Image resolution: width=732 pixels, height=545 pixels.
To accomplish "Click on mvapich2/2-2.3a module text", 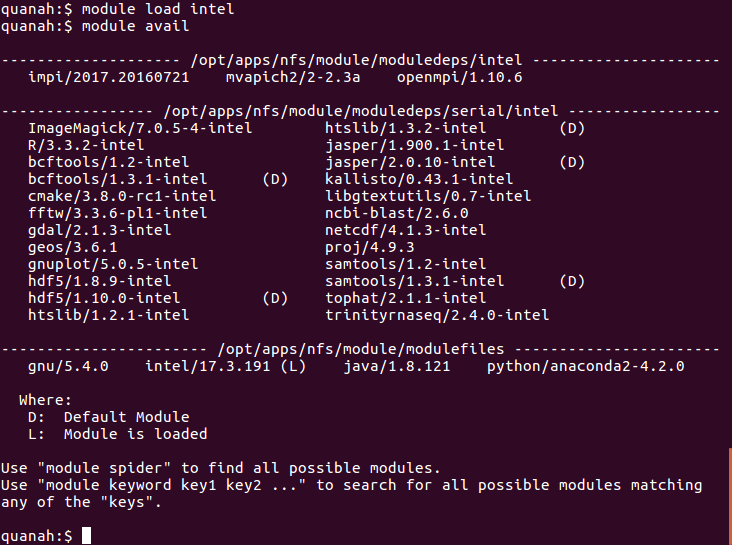I will [x=293, y=77].
